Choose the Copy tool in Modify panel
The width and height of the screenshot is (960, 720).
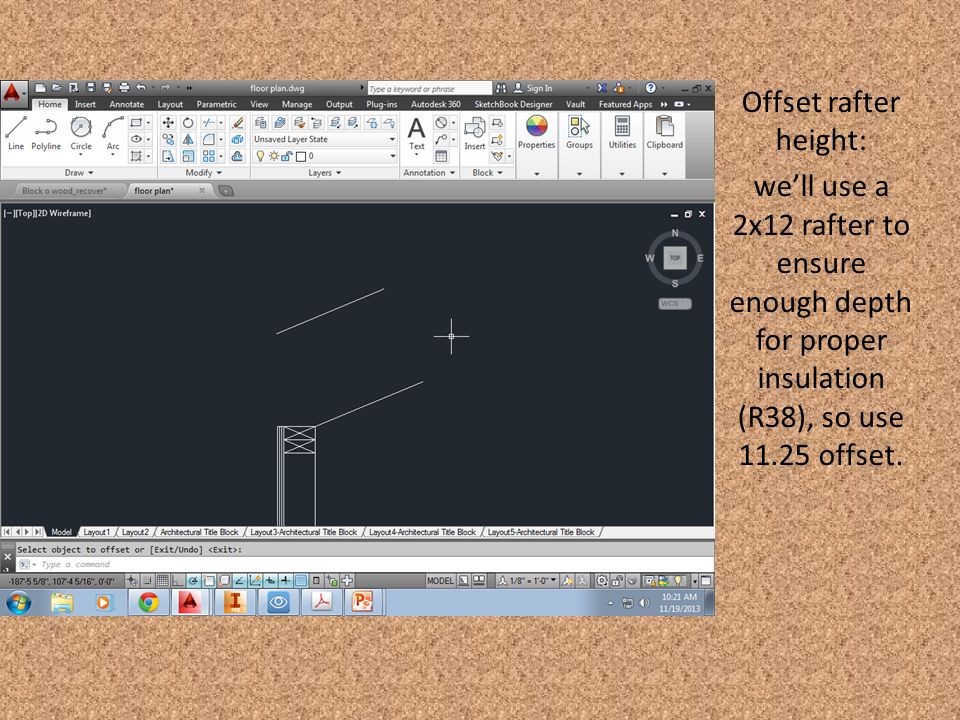pyautogui.click(x=168, y=140)
